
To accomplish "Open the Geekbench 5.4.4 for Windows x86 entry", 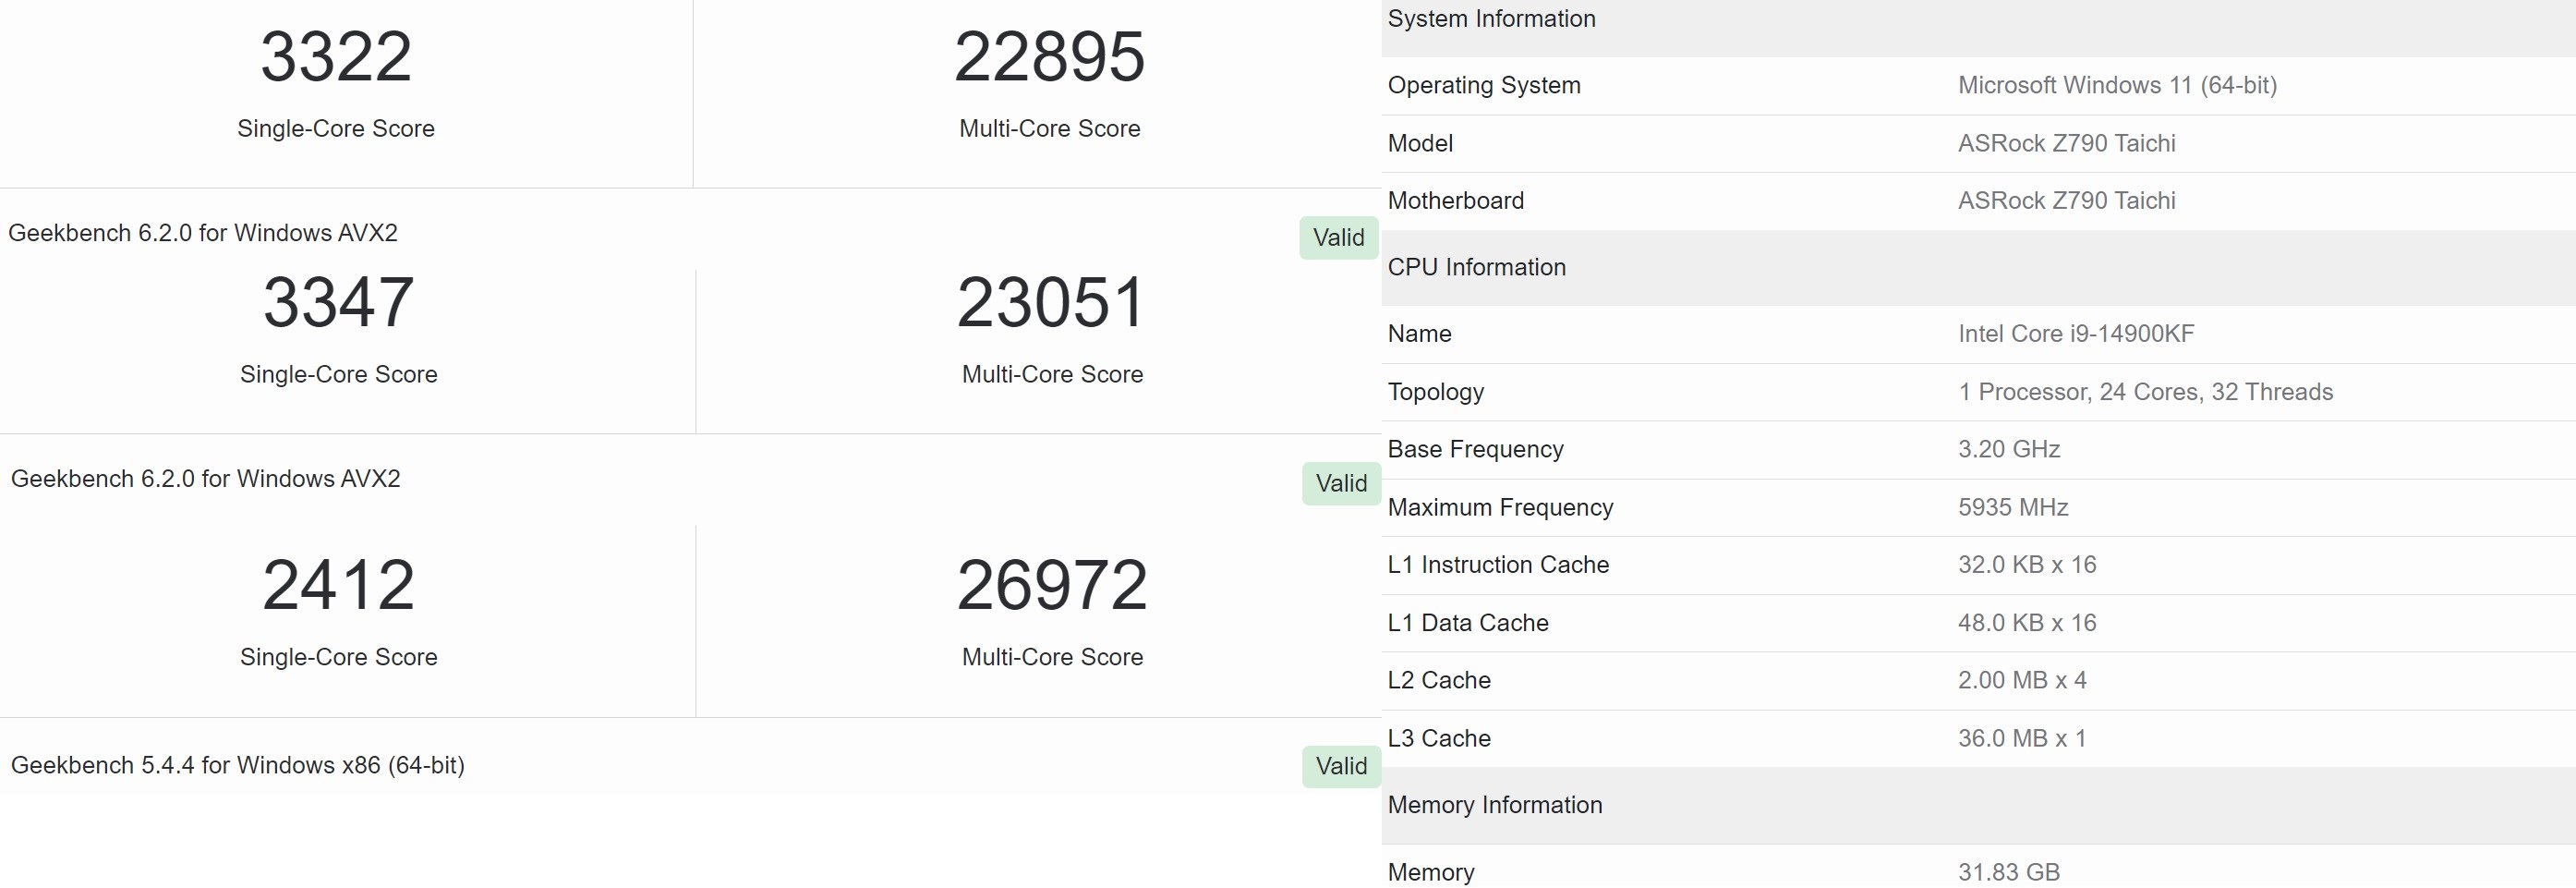I will pyautogui.click(x=238, y=765).
